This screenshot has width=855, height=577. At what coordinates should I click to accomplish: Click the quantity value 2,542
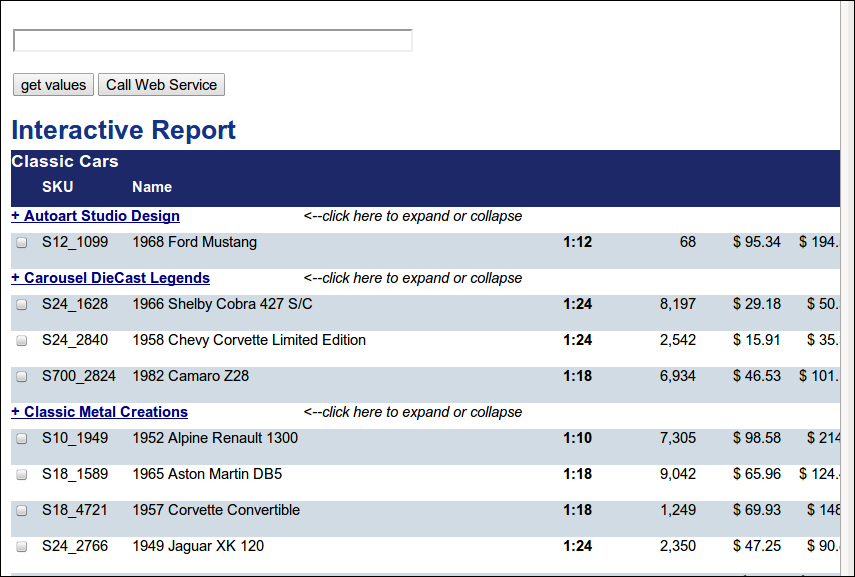pyautogui.click(x=678, y=340)
